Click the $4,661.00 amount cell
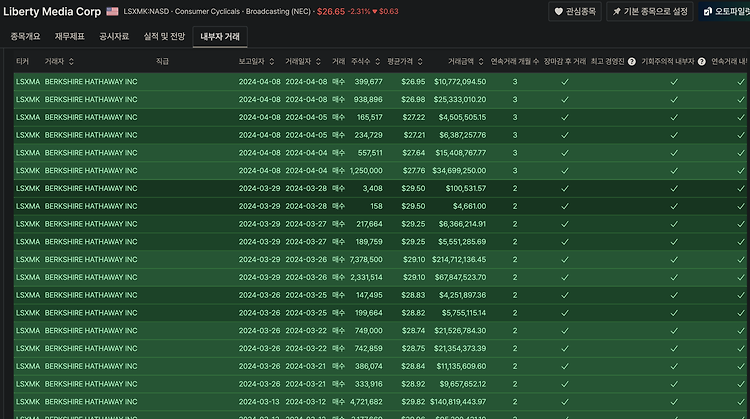 (470, 206)
